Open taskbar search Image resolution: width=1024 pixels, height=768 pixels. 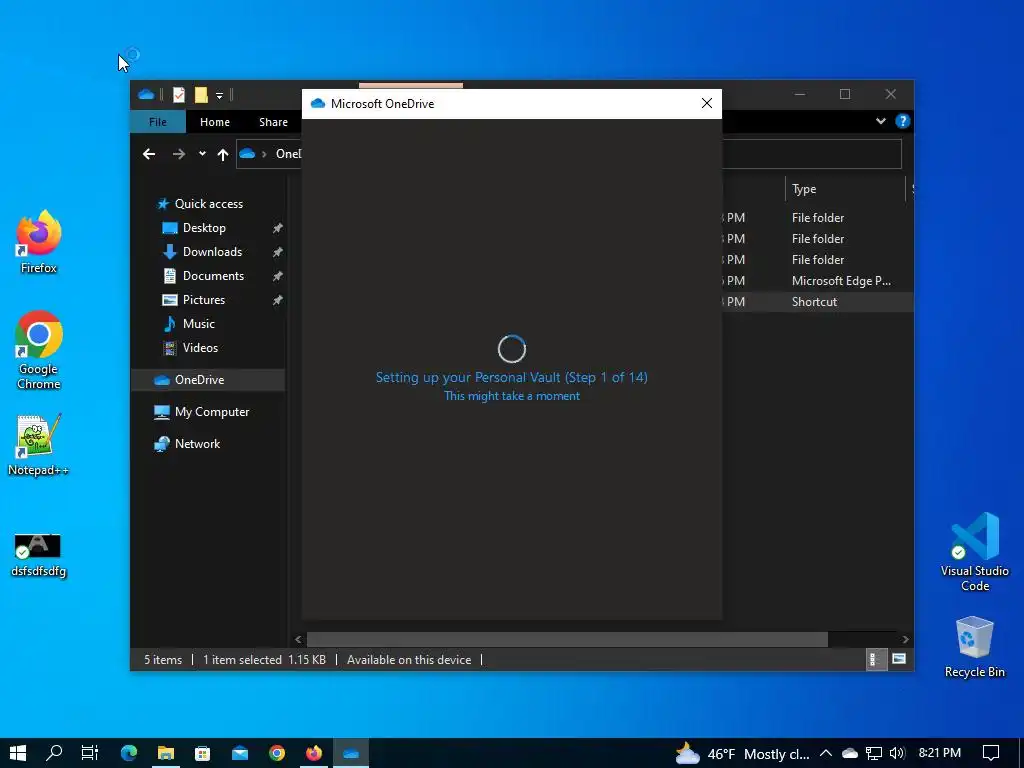[x=54, y=753]
